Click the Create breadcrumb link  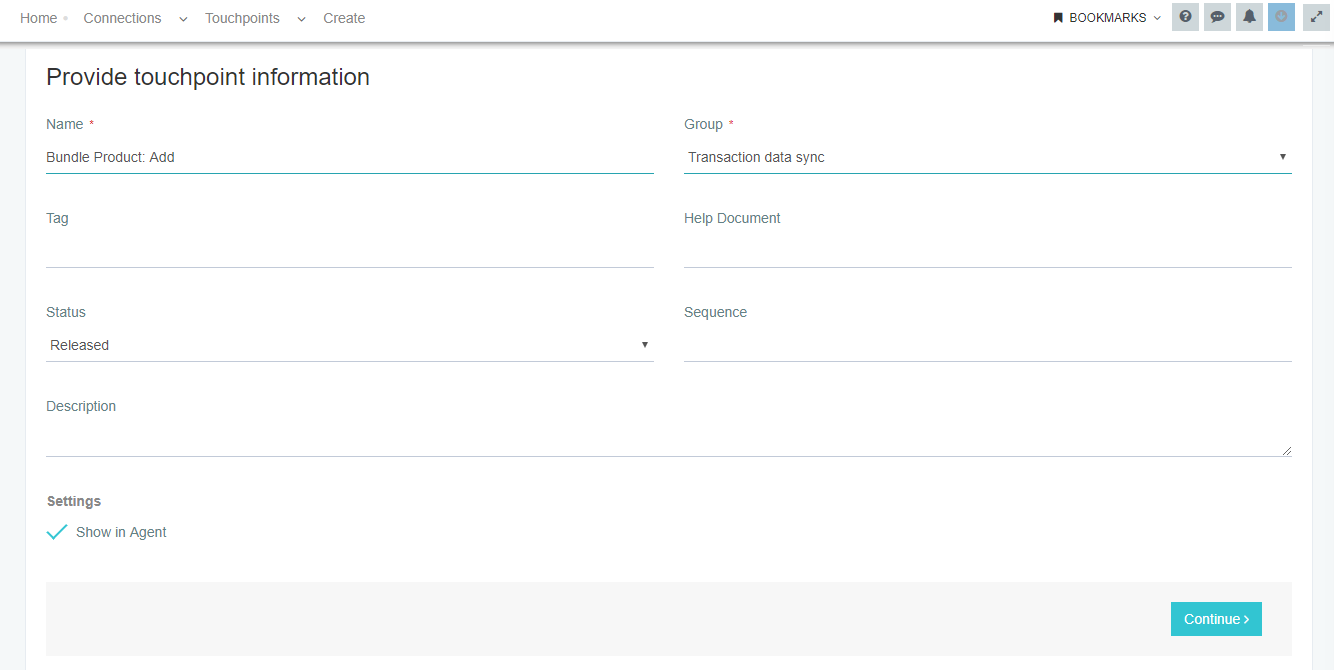(x=344, y=18)
